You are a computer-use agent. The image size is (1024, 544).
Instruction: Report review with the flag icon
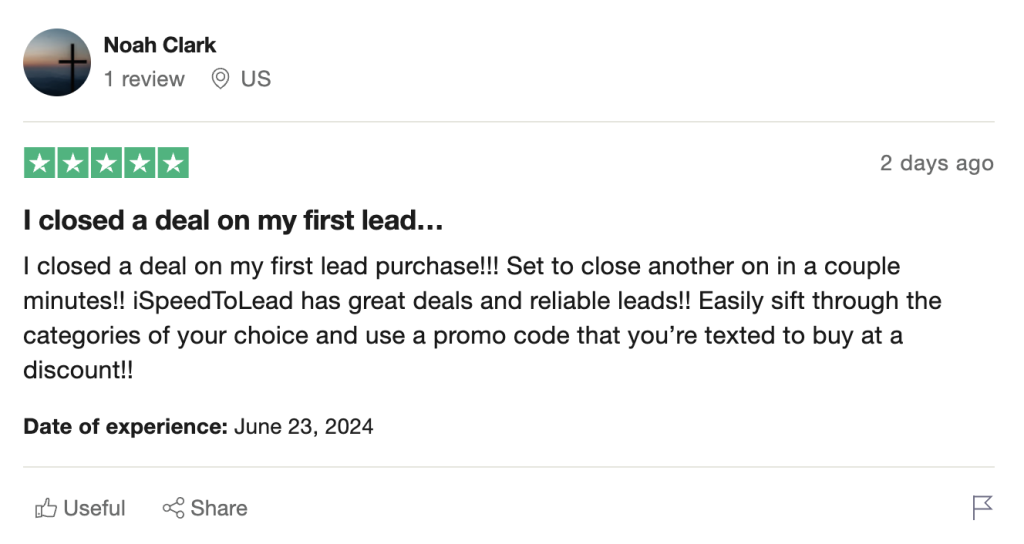click(x=983, y=507)
